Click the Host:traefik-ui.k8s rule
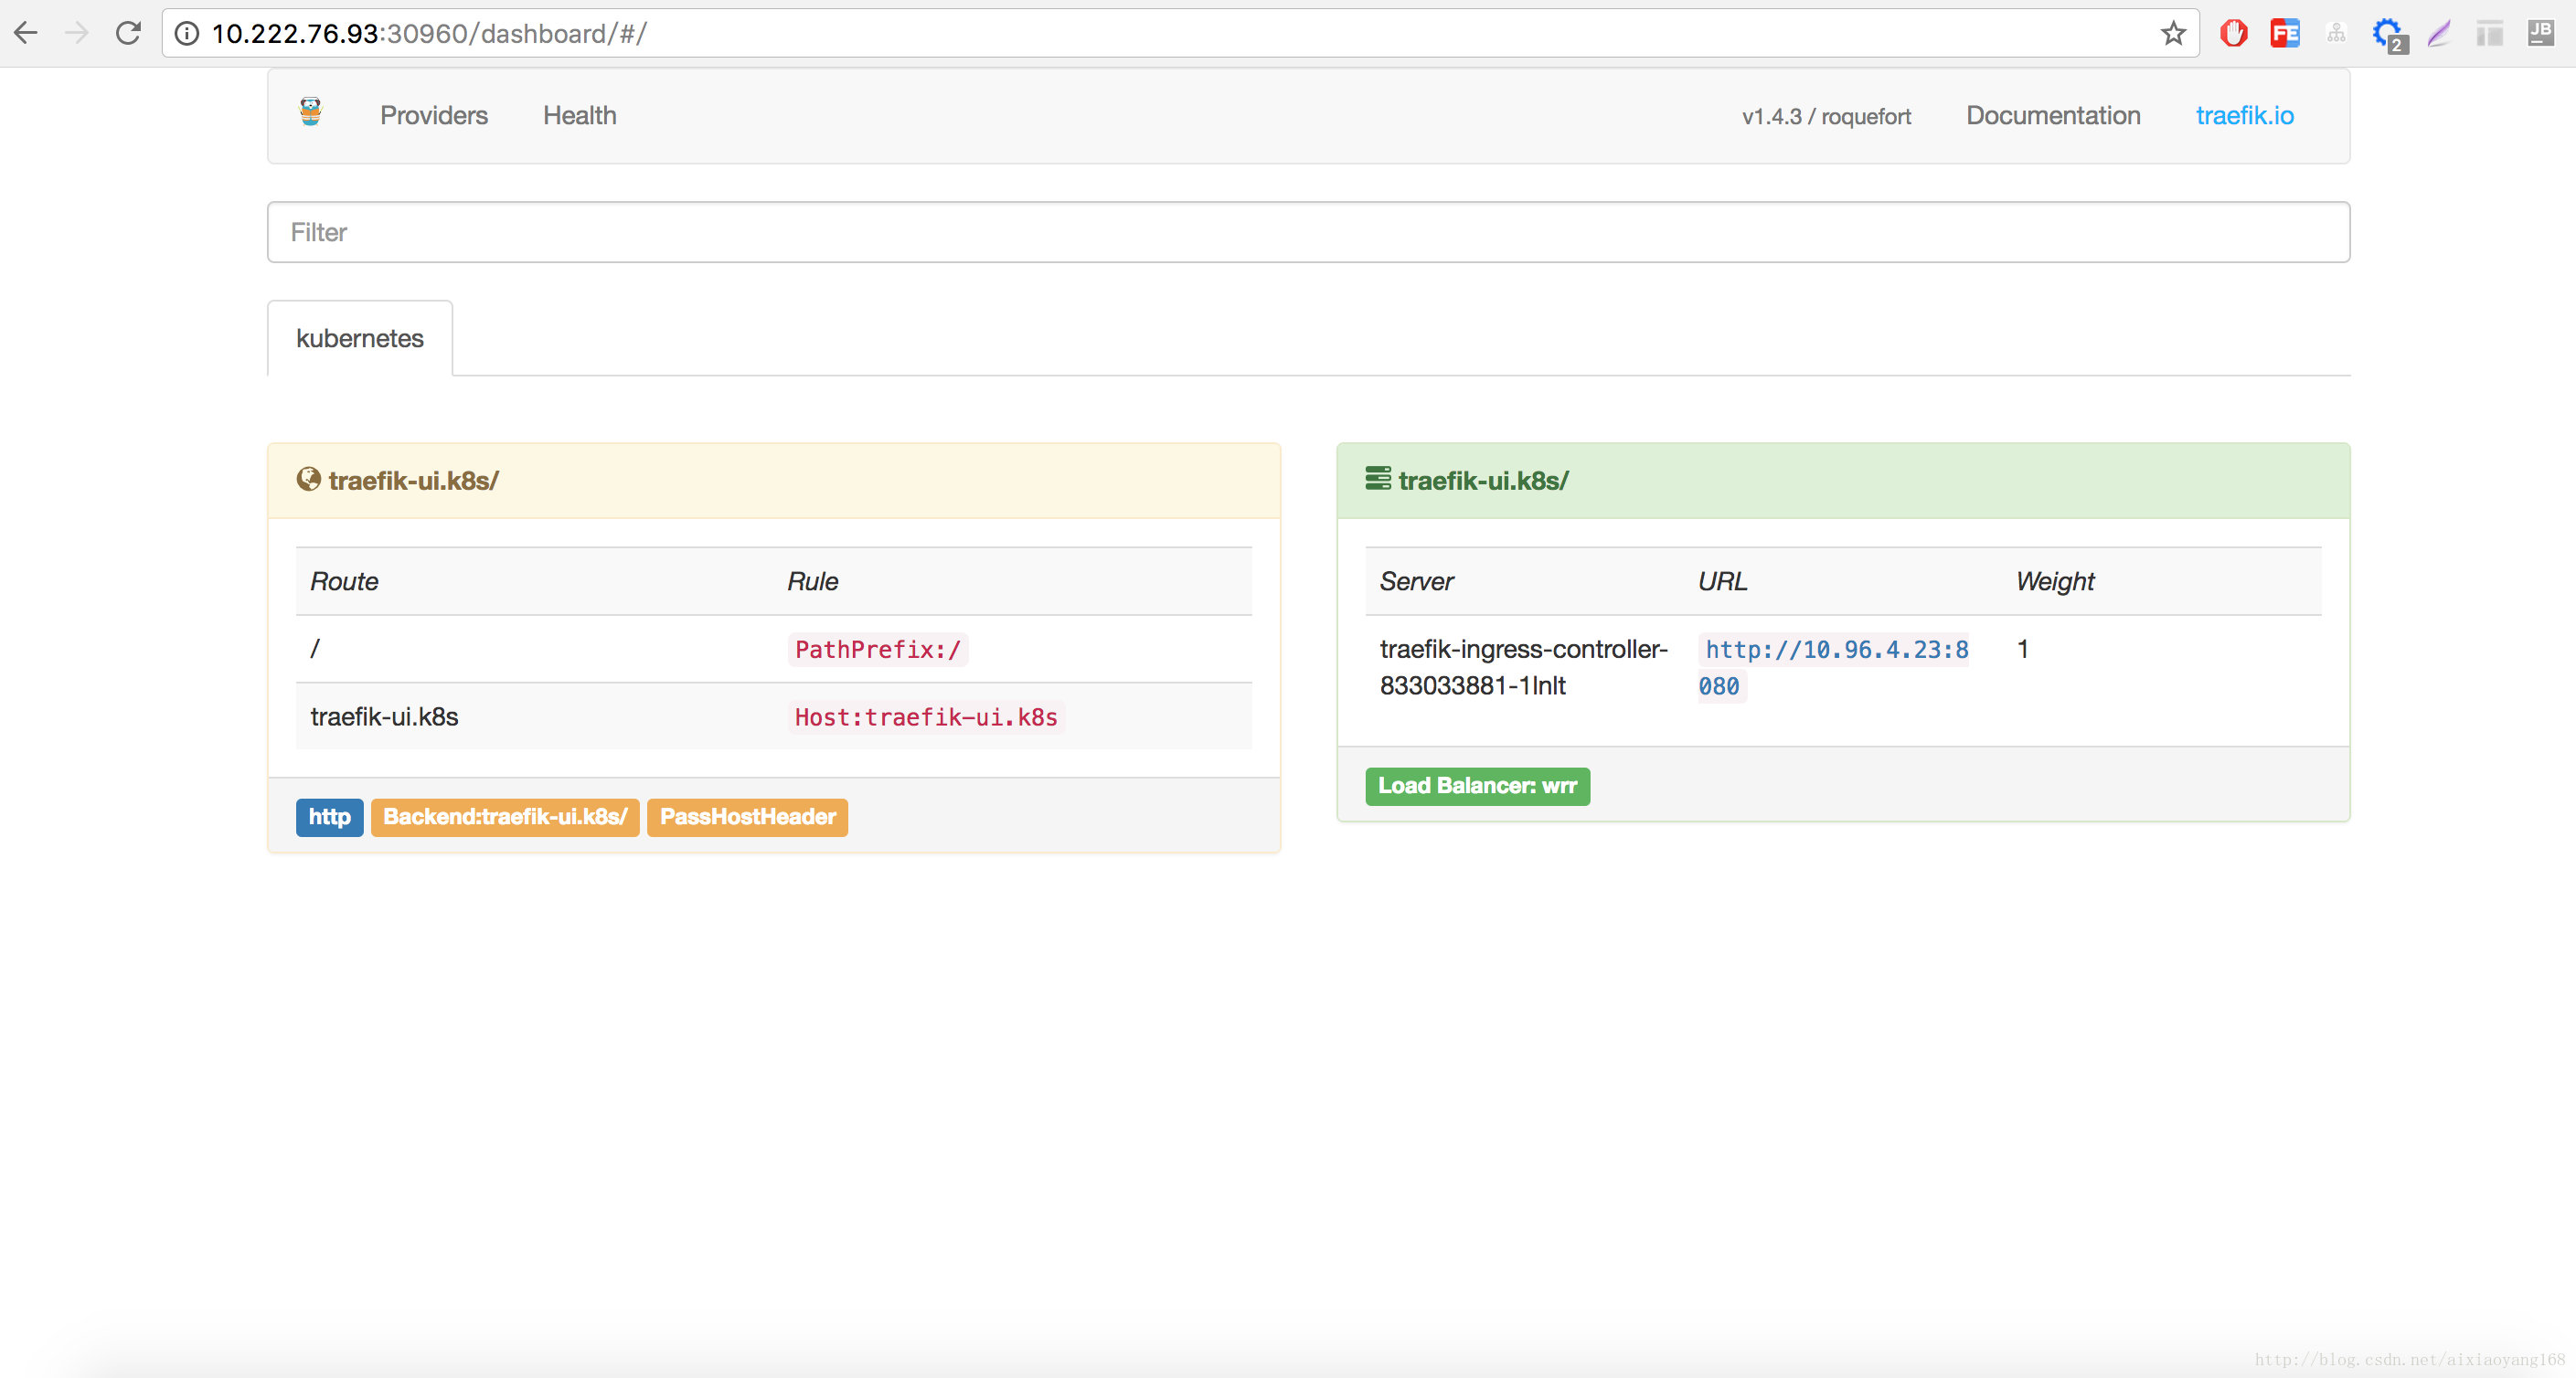Viewport: 2576px width, 1378px height. click(x=926, y=717)
